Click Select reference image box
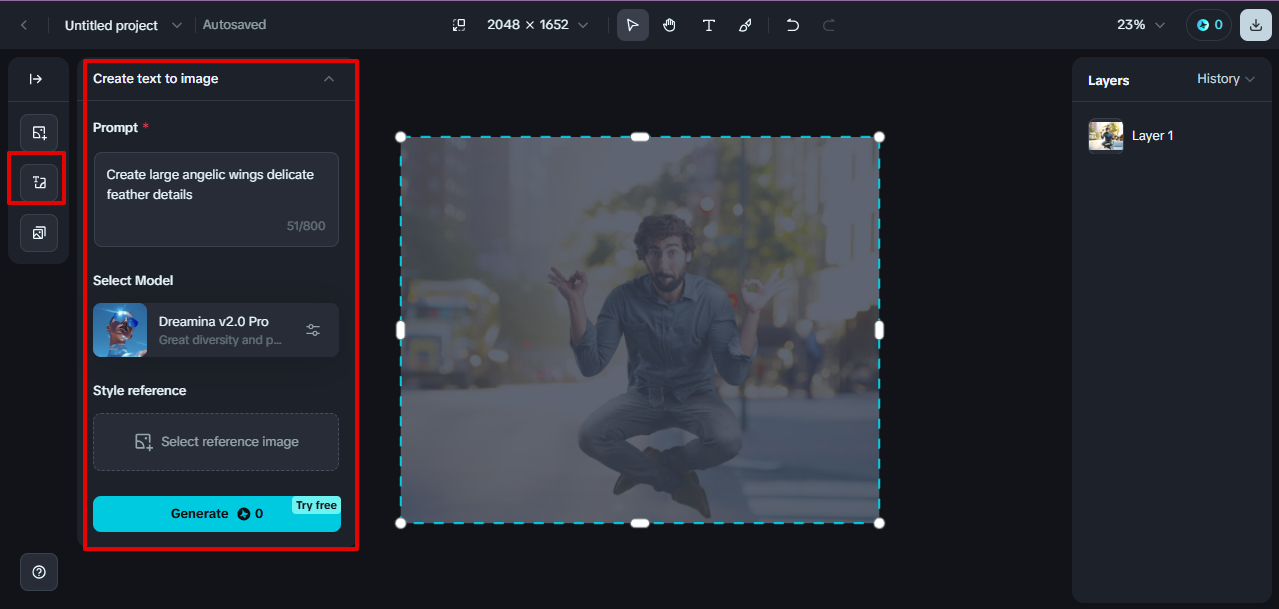This screenshot has width=1279, height=609. [x=216, y=442]
